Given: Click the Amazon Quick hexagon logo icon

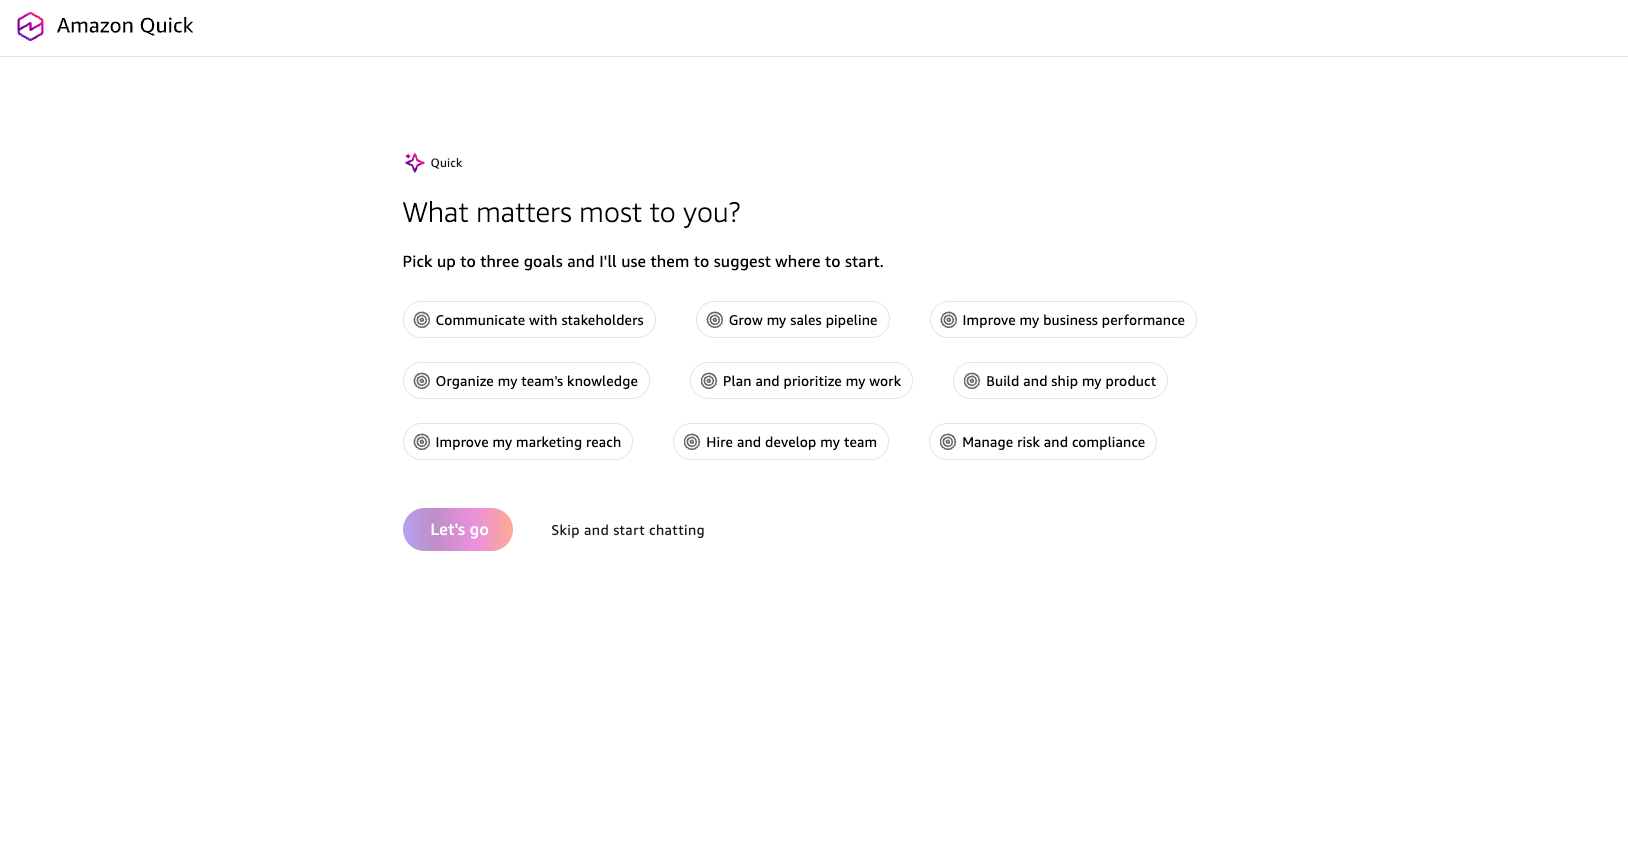Looking at the screenshot, I should pyautogui.click(x=31, y=27).
